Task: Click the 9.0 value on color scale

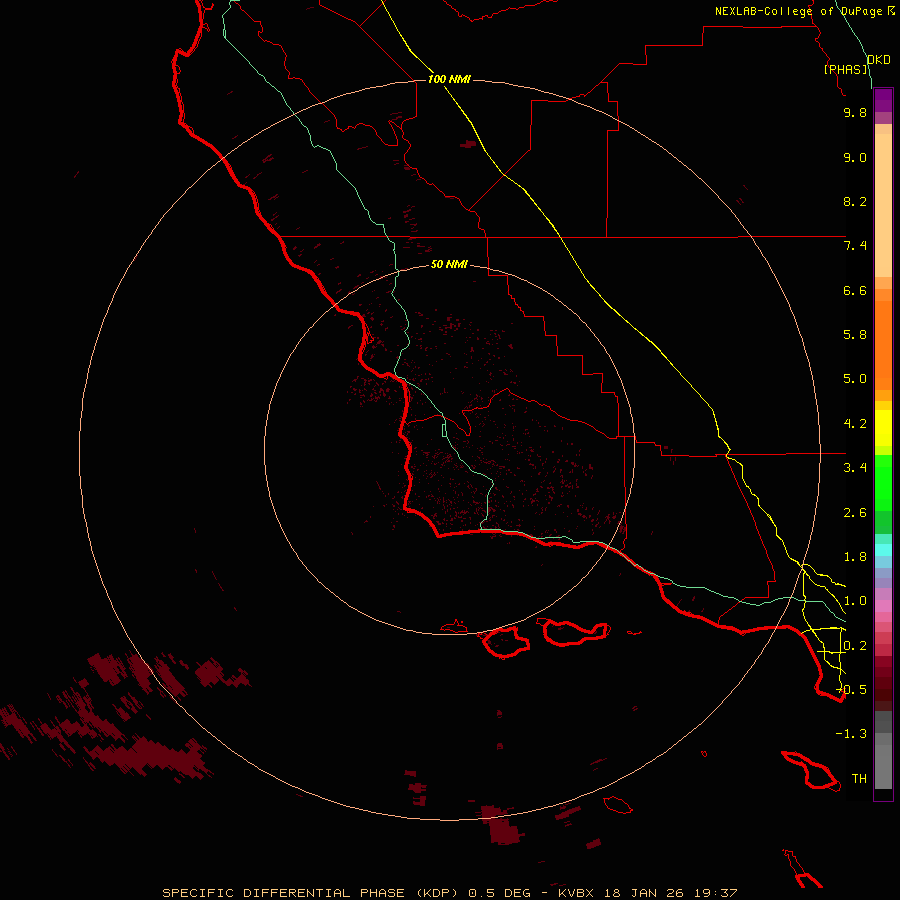Action: click(855, 157)
